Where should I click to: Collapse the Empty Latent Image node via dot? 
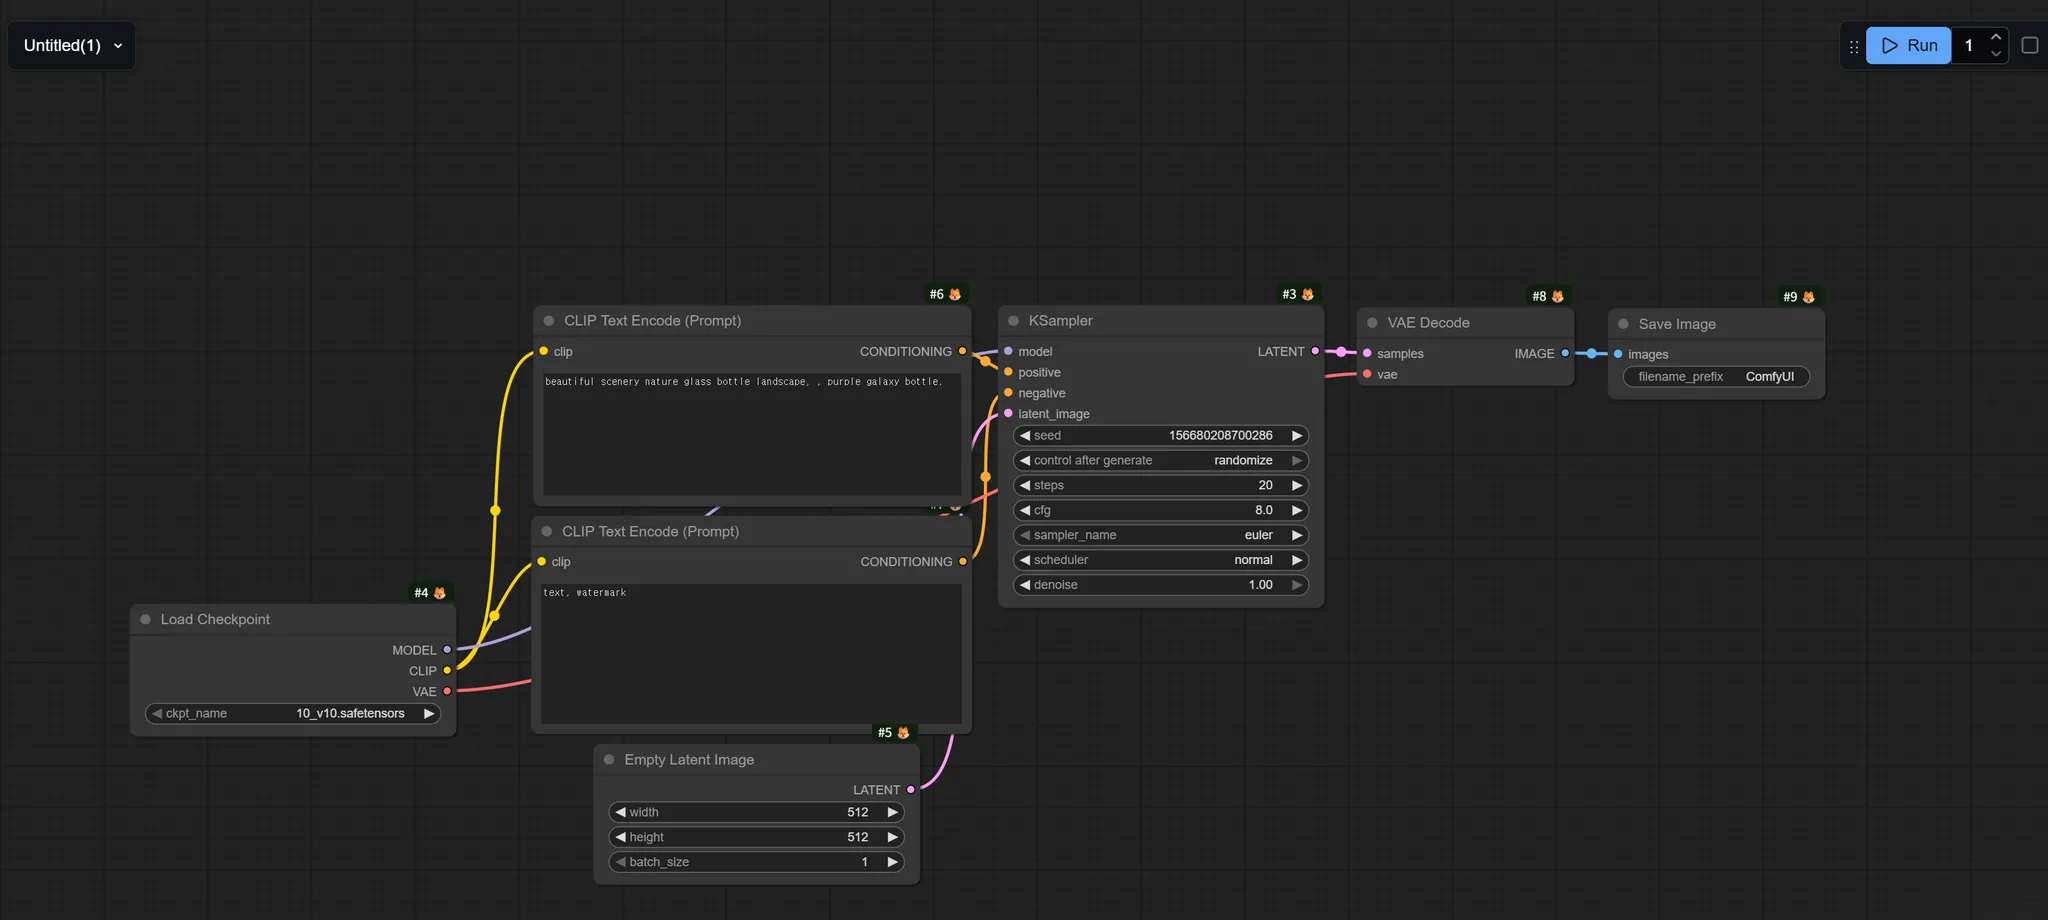point(609,760)
